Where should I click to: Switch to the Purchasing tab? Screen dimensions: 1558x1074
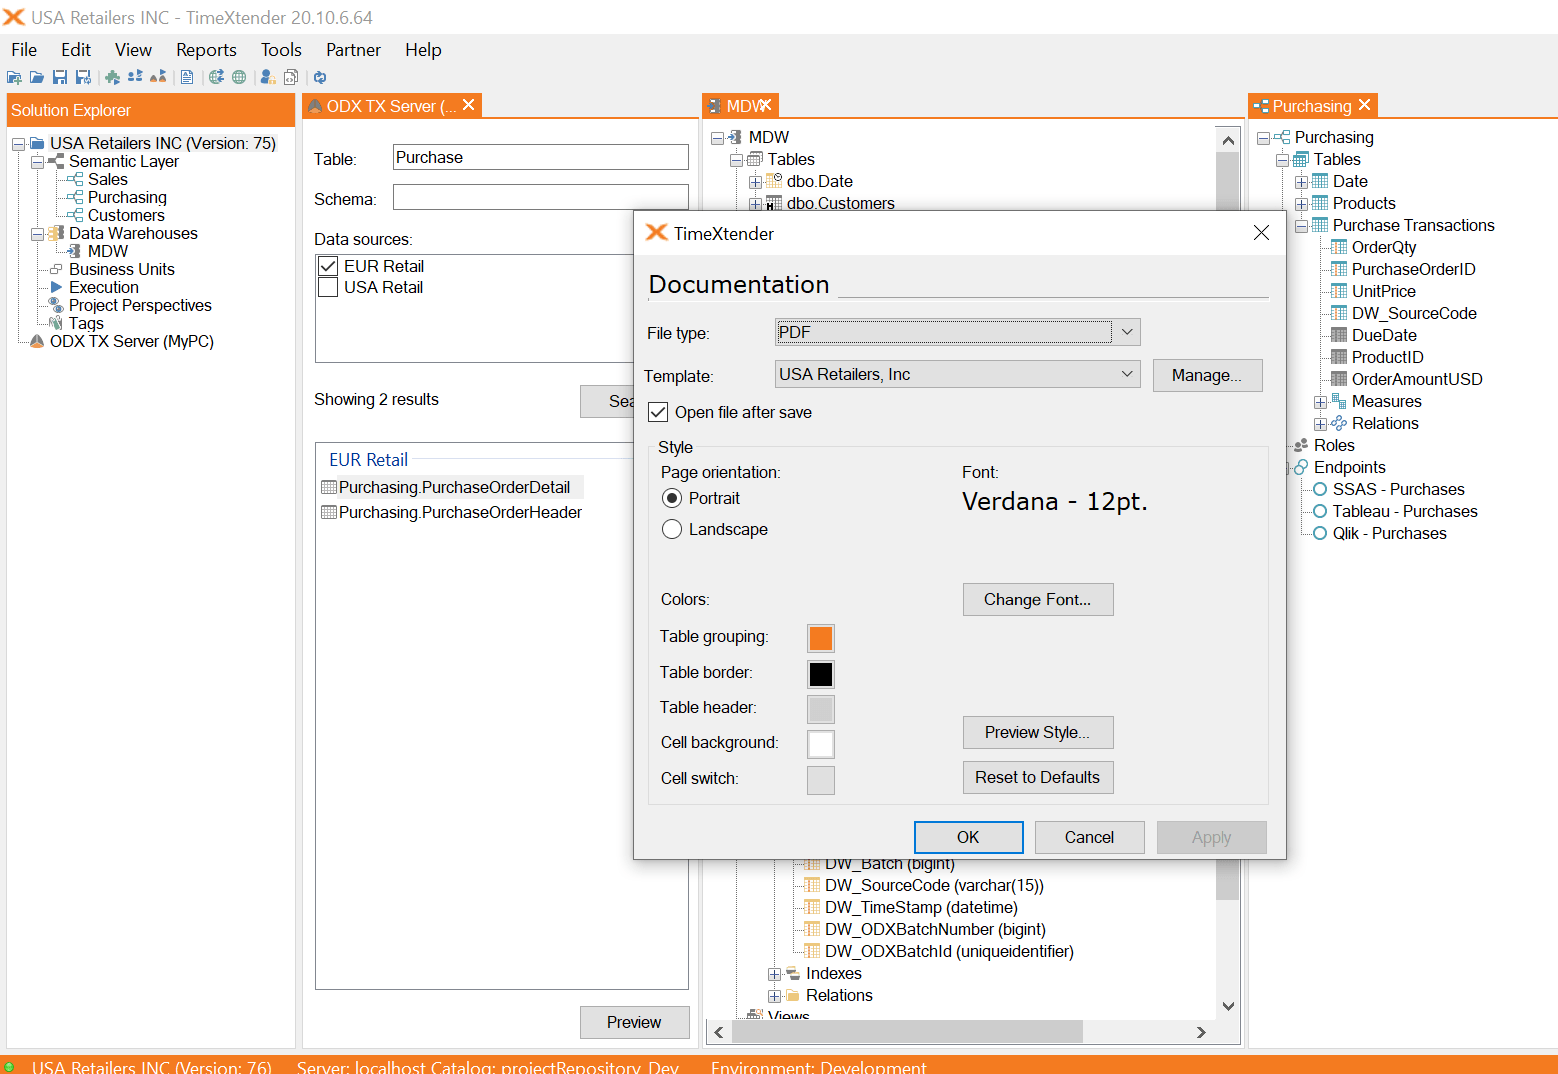click(1311, 106)
